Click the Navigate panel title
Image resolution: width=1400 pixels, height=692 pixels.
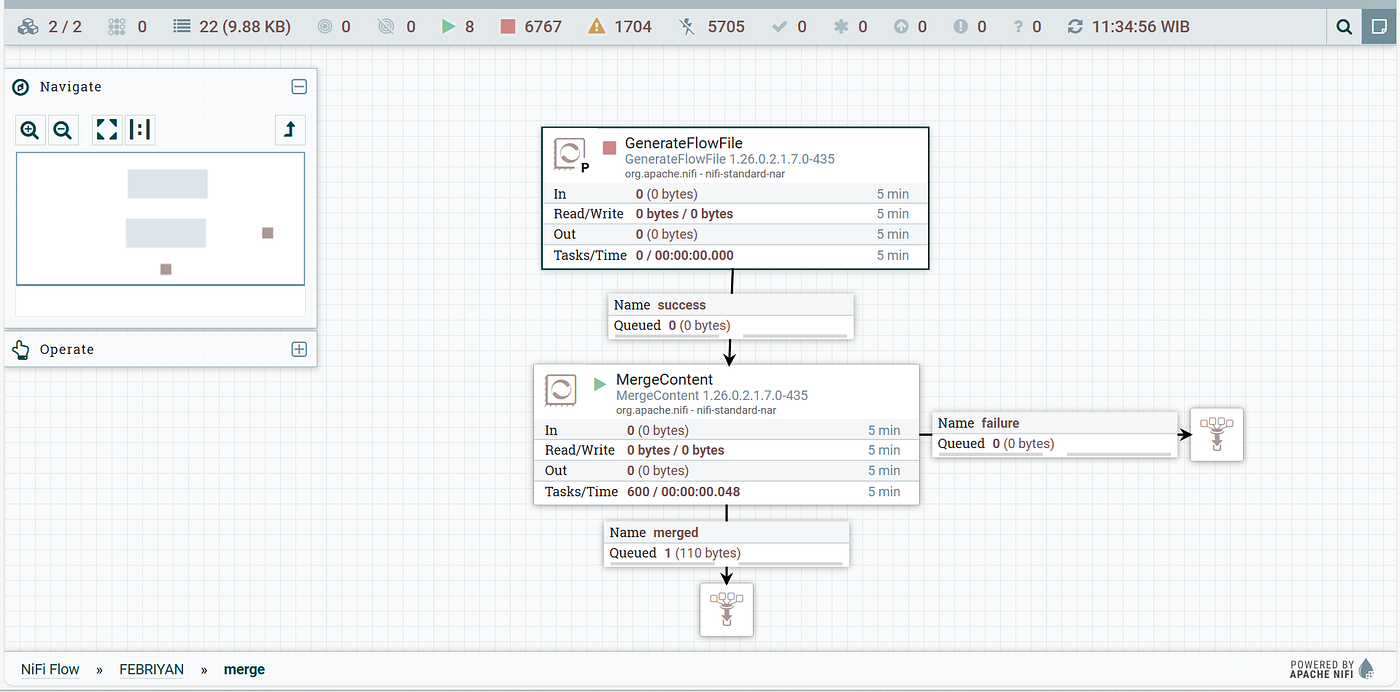pyautogui.click(x=71, y=87)
